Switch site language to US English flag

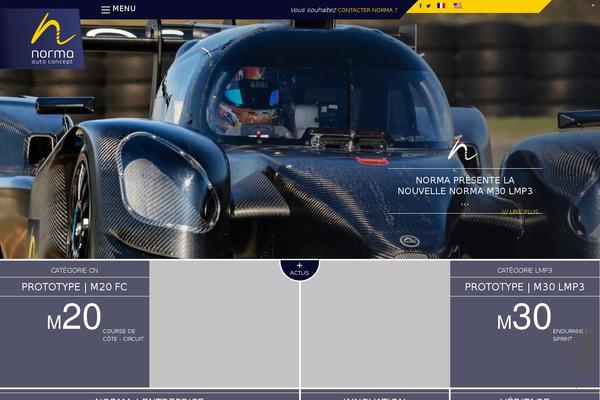coord(457,6)
